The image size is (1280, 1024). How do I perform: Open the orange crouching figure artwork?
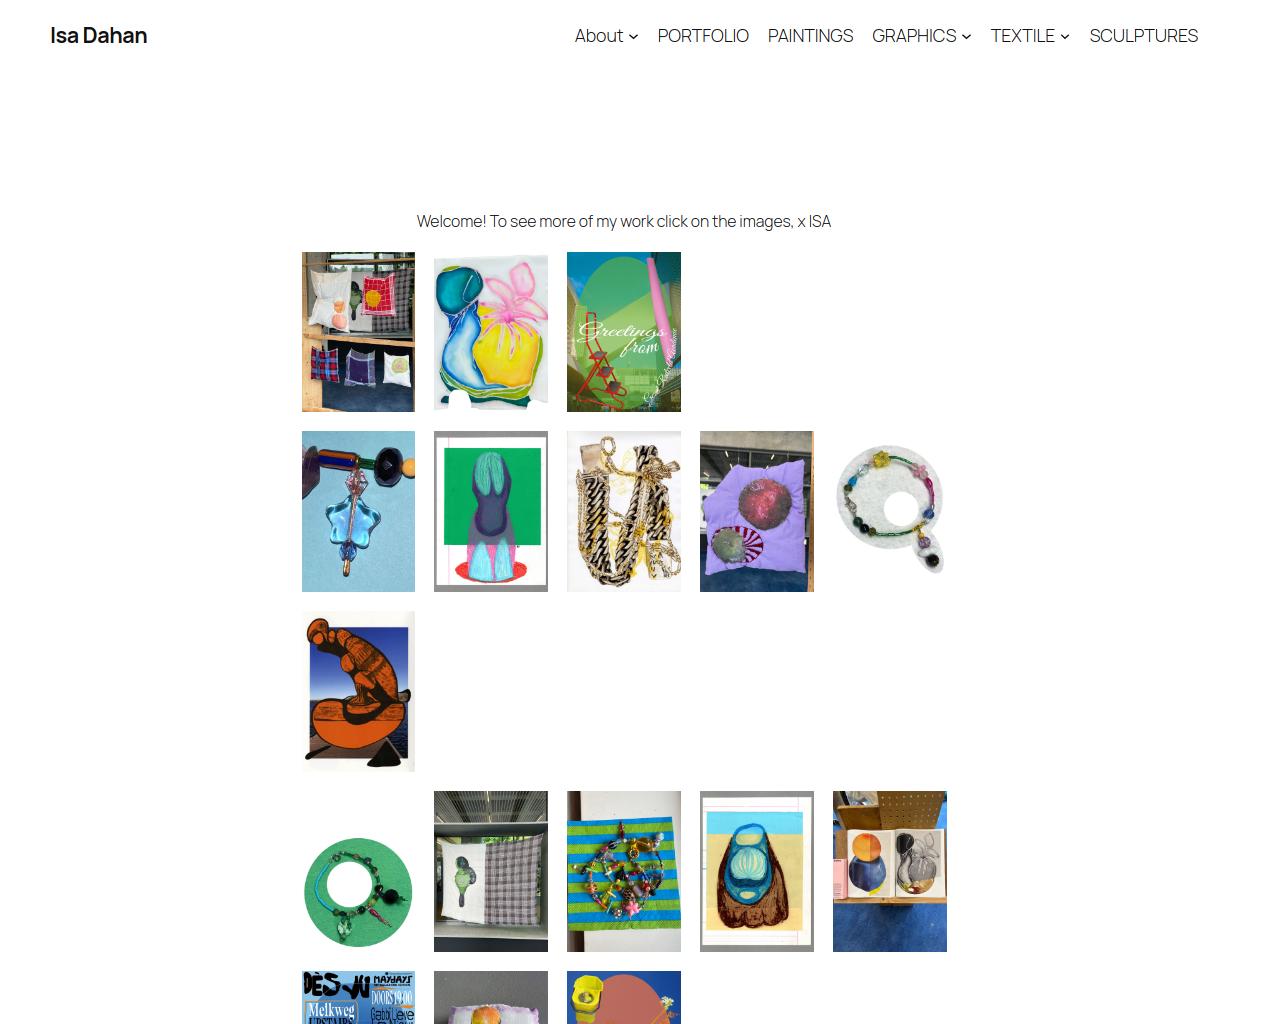tap(358, 691)
